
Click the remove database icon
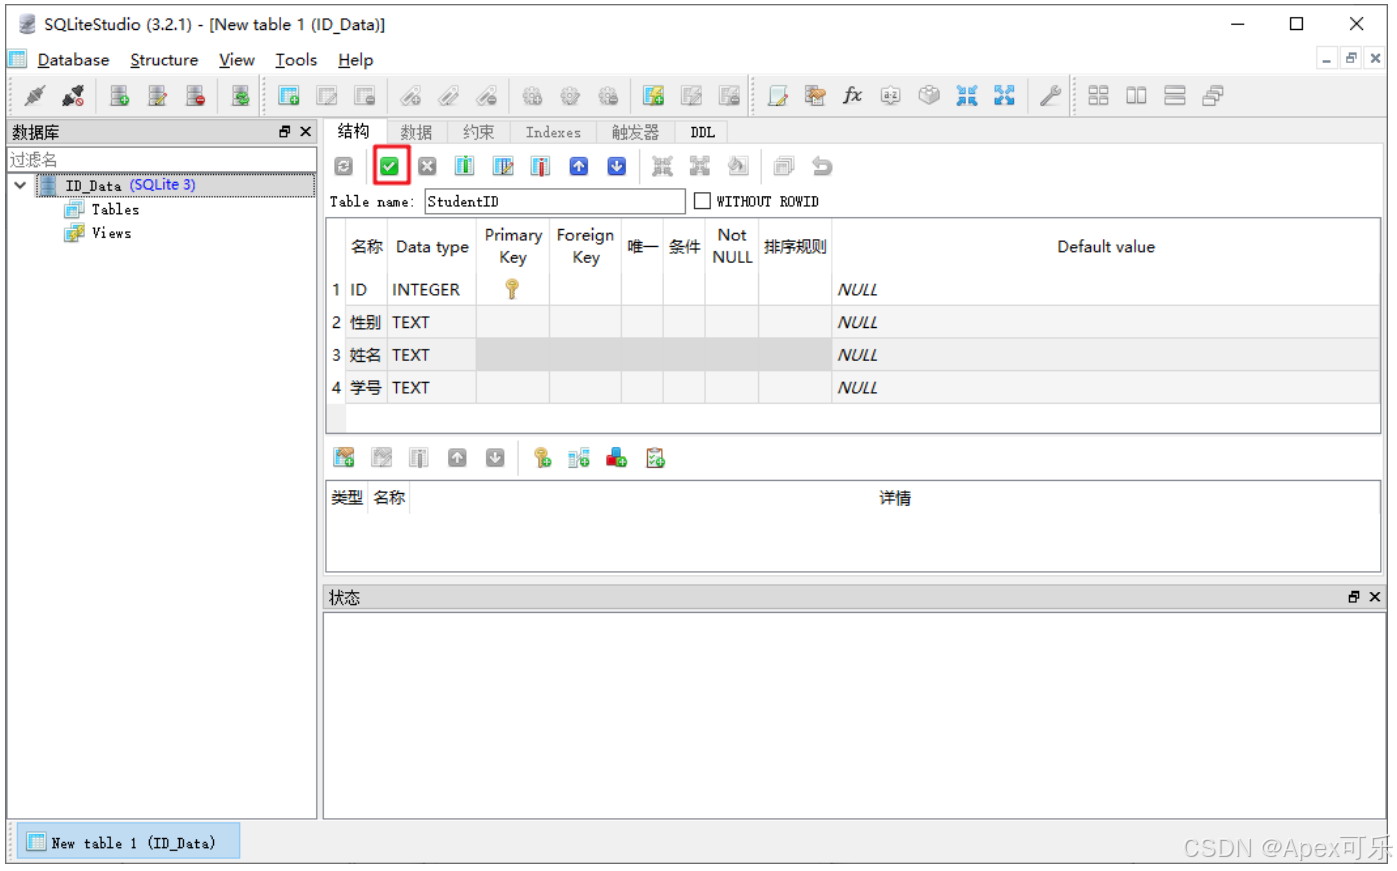[x=196, y=96]
